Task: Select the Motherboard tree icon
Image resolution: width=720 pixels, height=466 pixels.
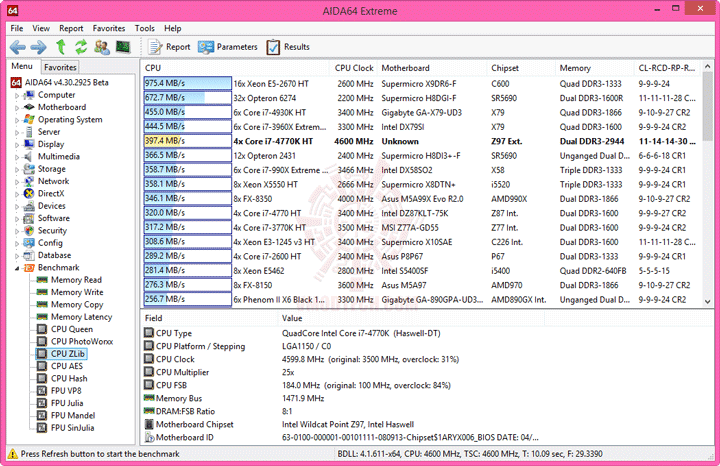Action: 29,107
